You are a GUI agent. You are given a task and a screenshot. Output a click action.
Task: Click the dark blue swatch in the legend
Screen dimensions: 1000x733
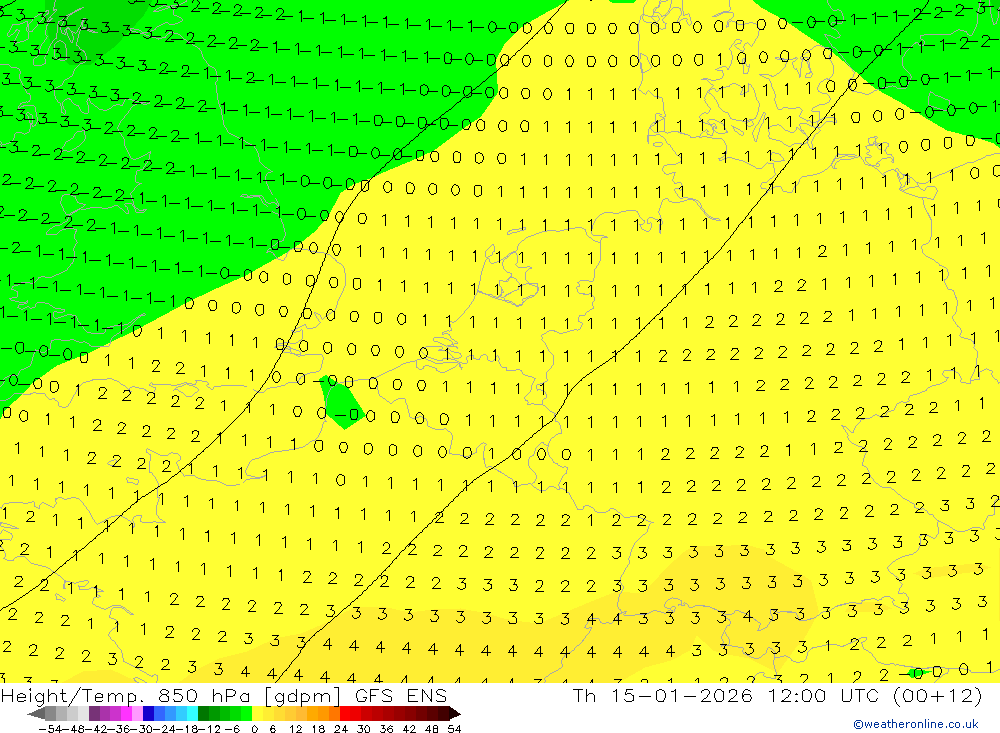148,713
